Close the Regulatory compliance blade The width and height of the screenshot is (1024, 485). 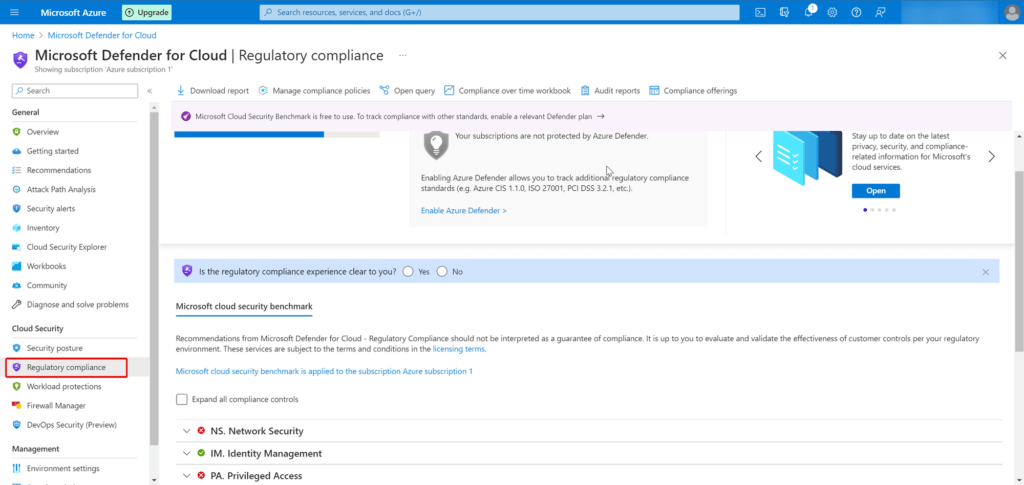point(1002,55)
